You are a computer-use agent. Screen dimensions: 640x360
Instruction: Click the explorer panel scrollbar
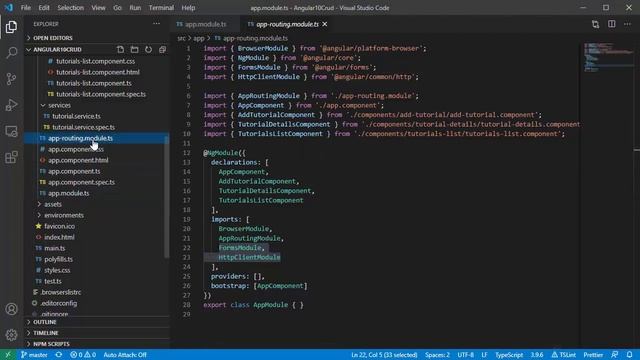[167, 198]
